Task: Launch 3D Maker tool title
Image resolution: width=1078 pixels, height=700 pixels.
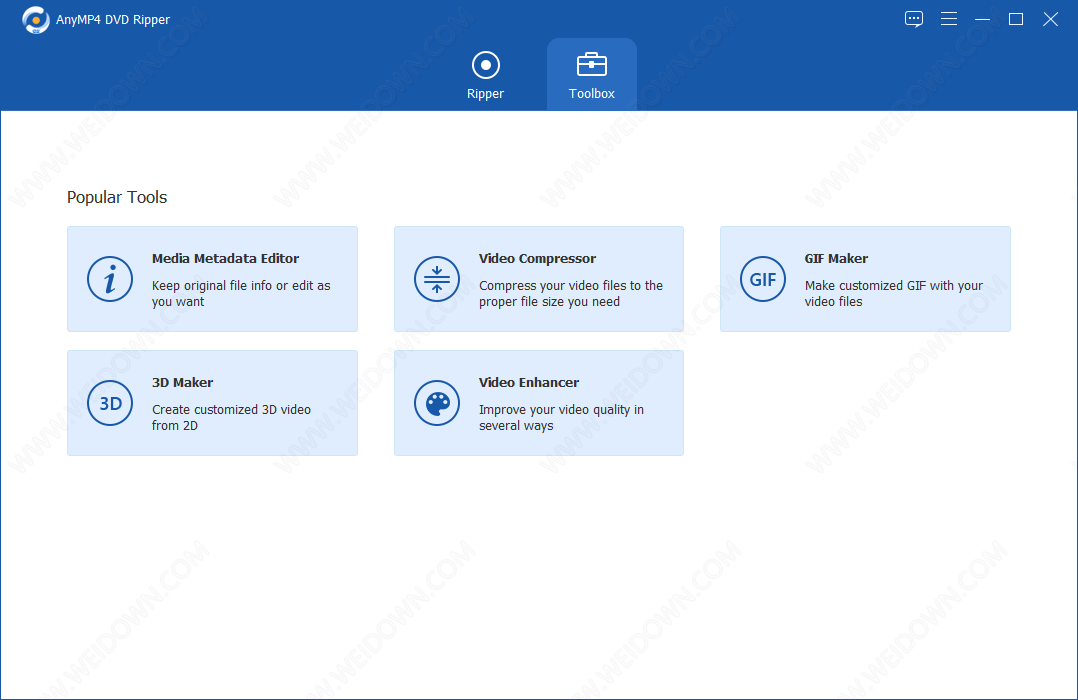Action: (x=182, y=382)
